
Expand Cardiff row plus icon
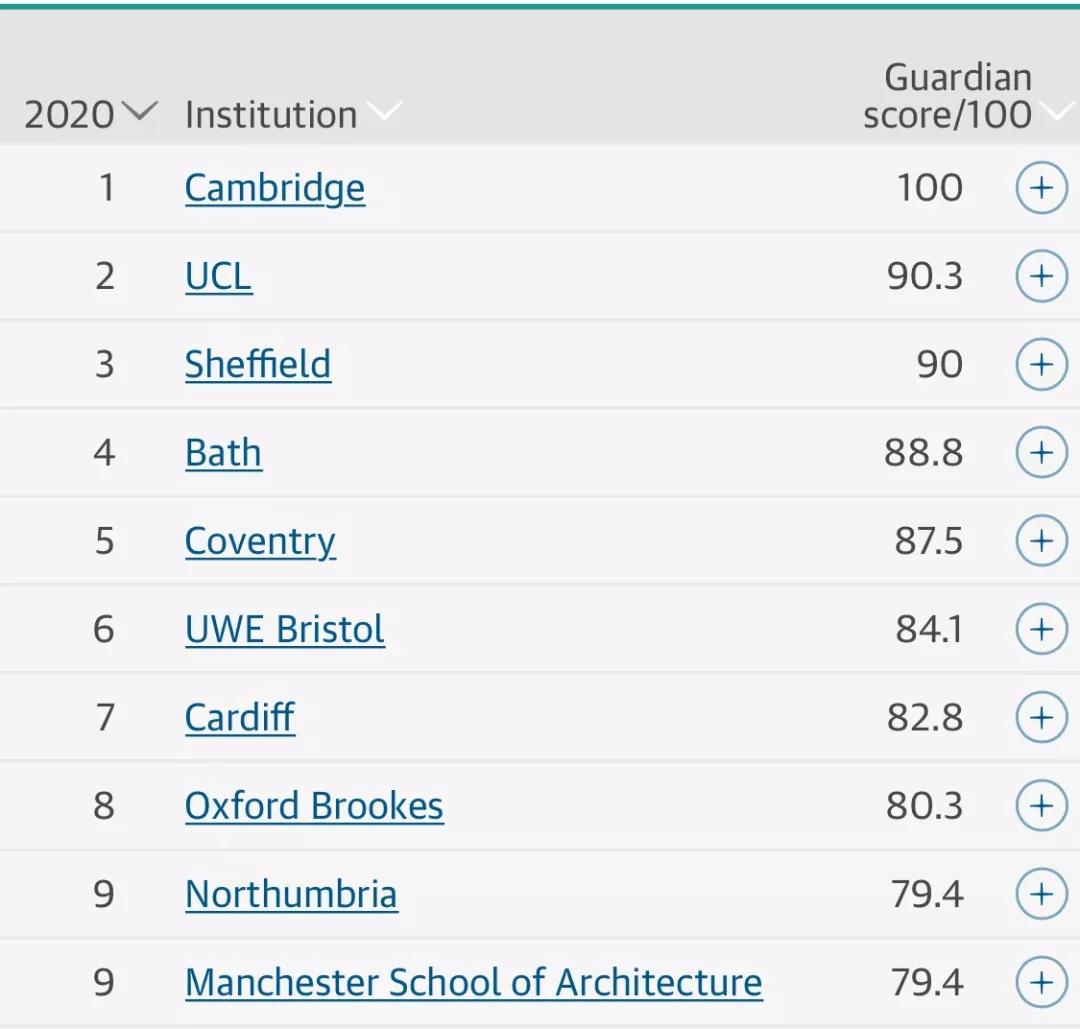tap(1041, 717)
